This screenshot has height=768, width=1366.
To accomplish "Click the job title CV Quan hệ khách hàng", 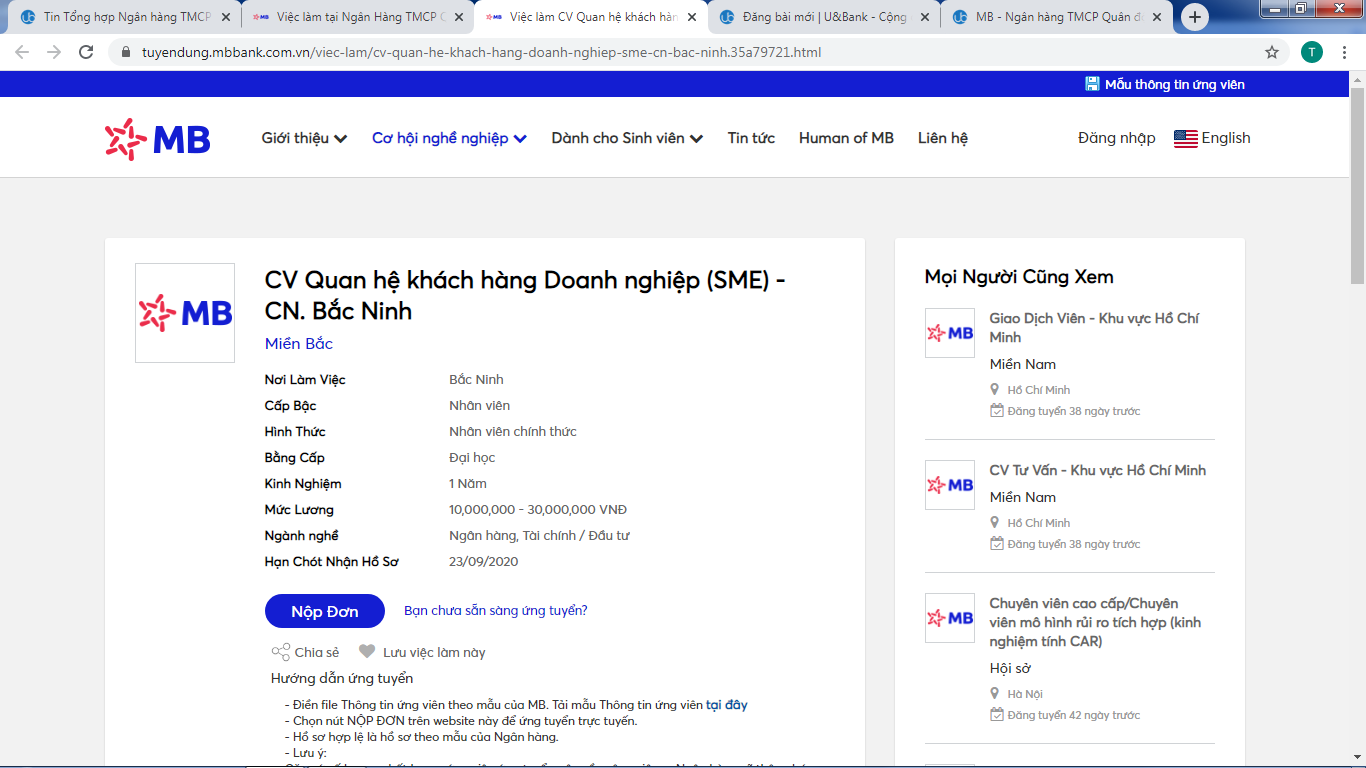I will coord(525,295).
